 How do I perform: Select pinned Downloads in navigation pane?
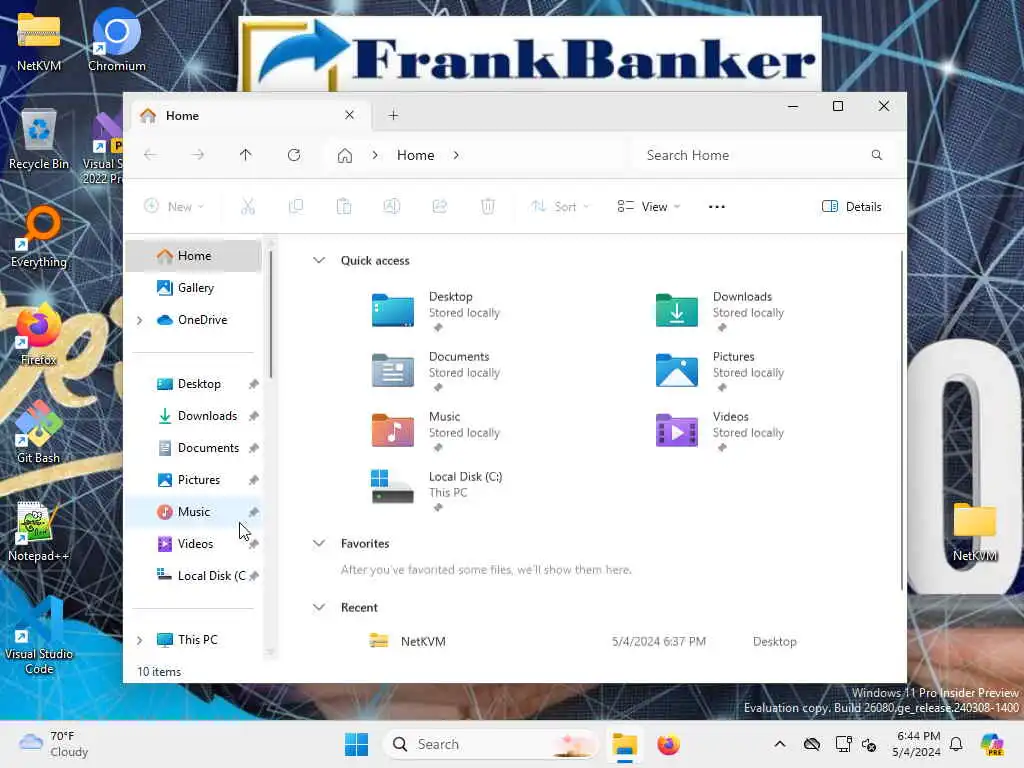(x=194, y=415)
